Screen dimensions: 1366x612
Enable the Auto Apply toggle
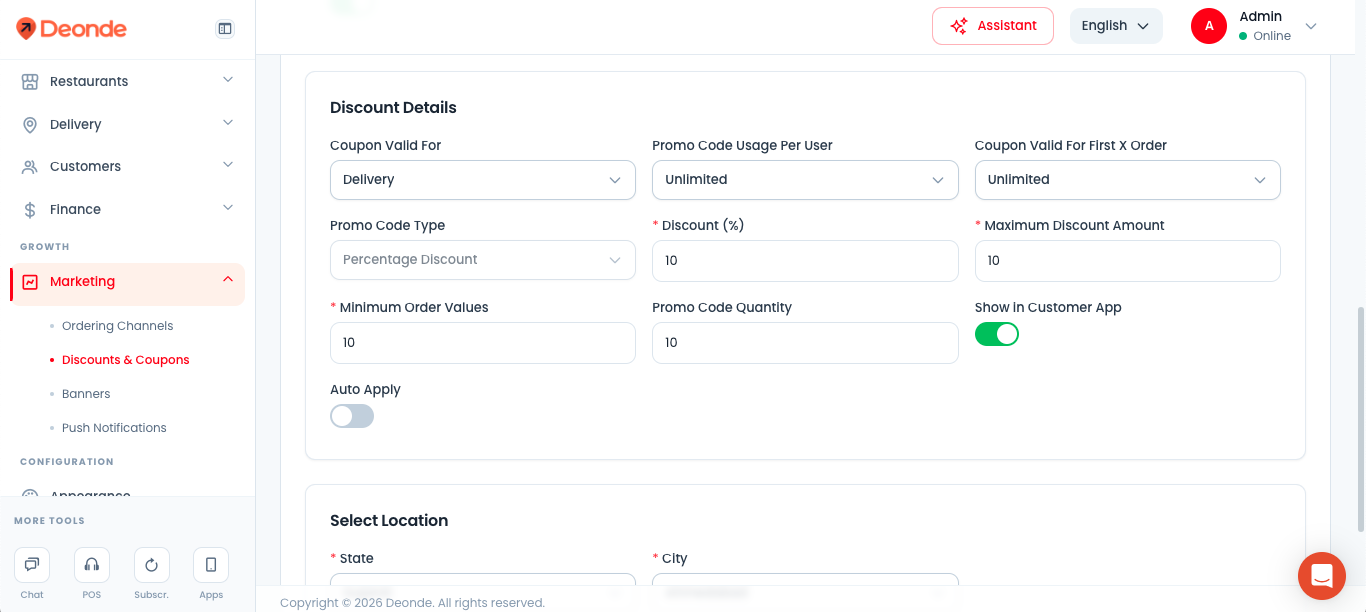[x=352, y=416]
